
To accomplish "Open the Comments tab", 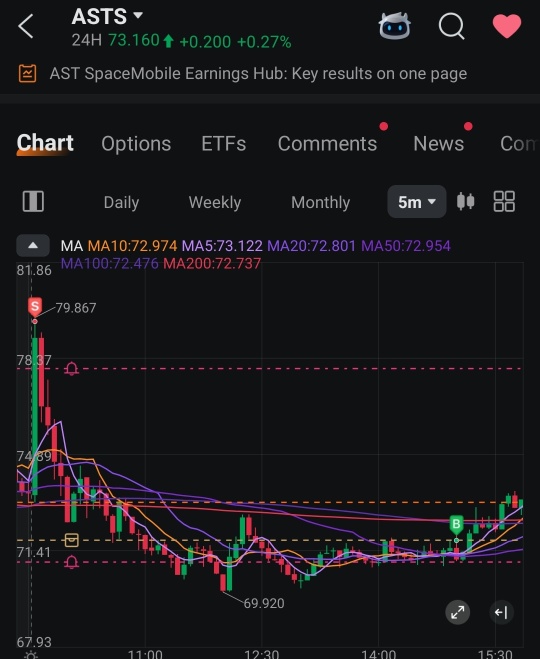I will pyautogui.click(x=327, y=144).
